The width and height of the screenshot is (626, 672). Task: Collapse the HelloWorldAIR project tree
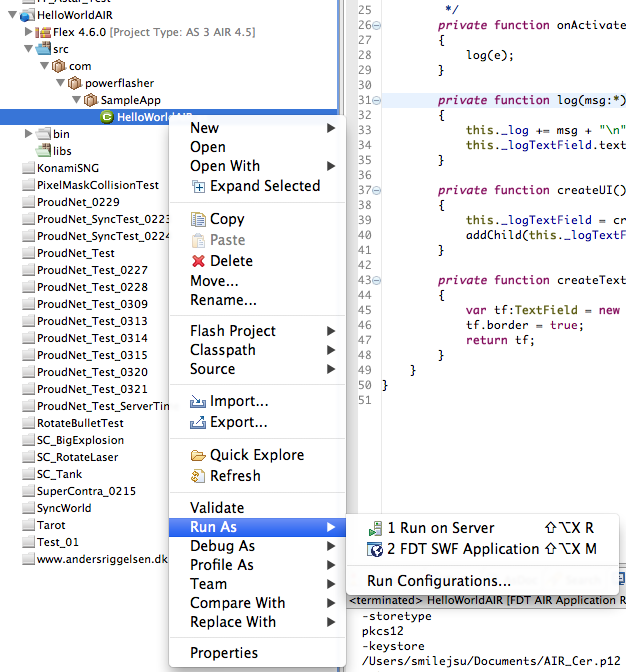(12, 15)
